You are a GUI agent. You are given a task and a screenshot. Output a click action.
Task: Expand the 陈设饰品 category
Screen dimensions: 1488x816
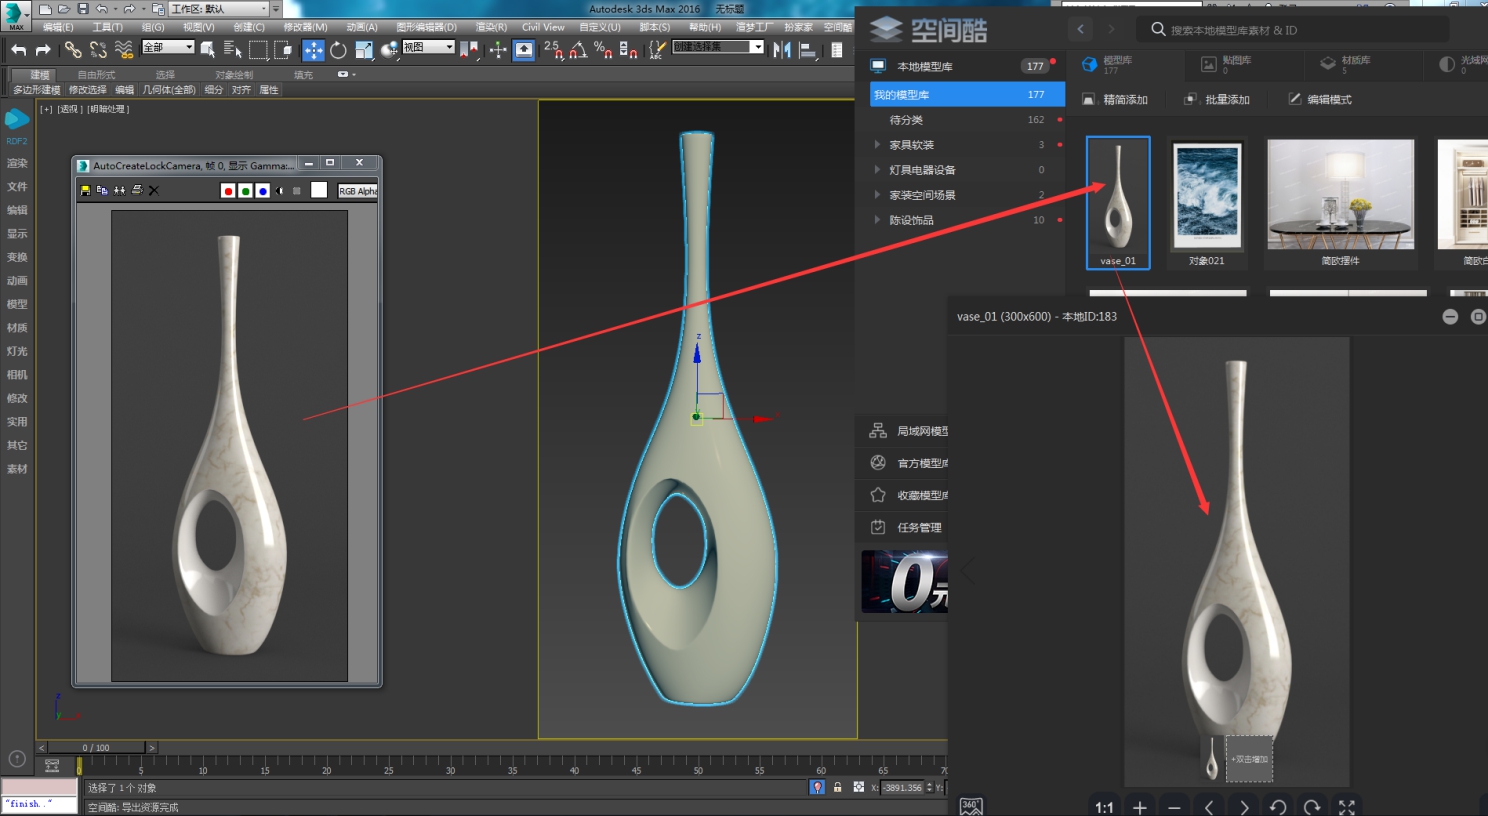[877, 219]
